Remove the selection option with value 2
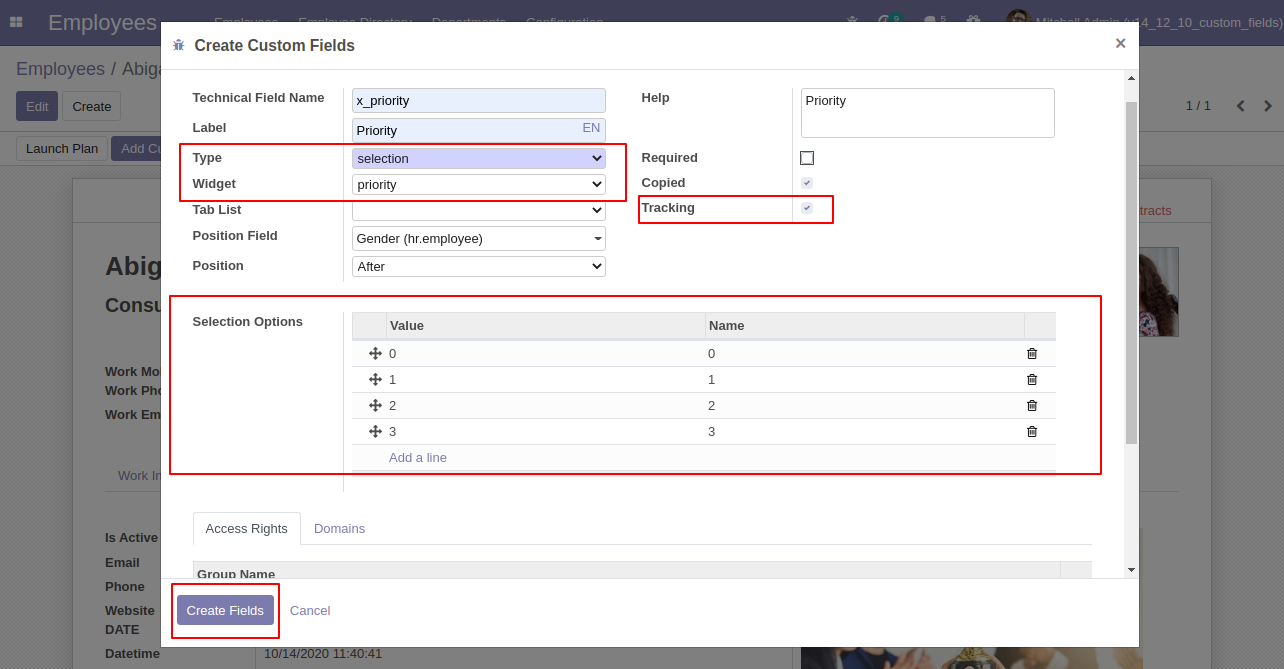Viewport: 1284px width, 669px height. coord(1032,406)
